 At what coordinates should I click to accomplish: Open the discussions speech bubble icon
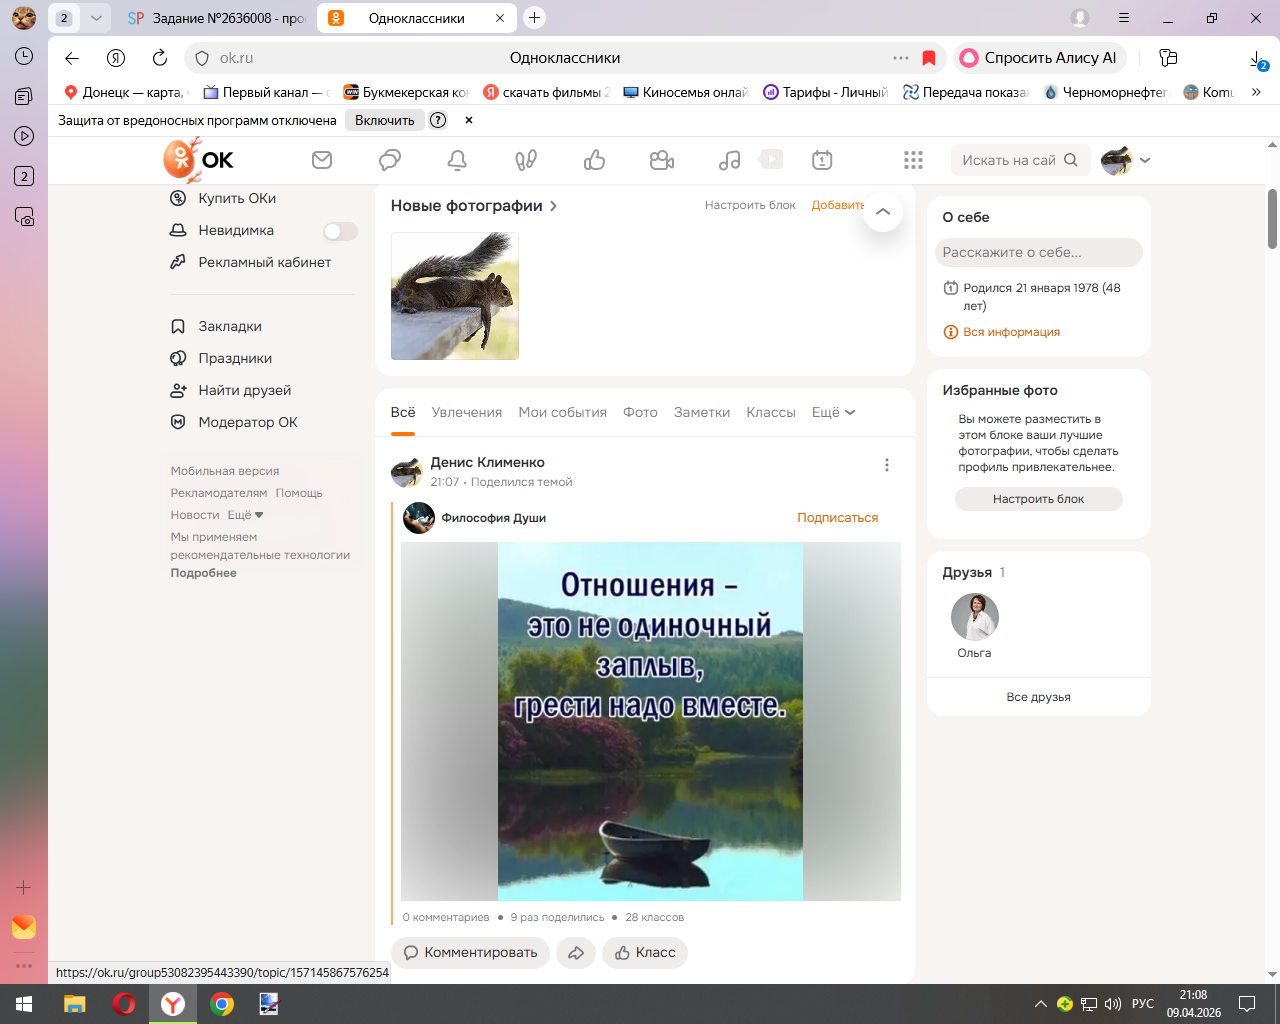pyautogui.click(x=390, y=160)
